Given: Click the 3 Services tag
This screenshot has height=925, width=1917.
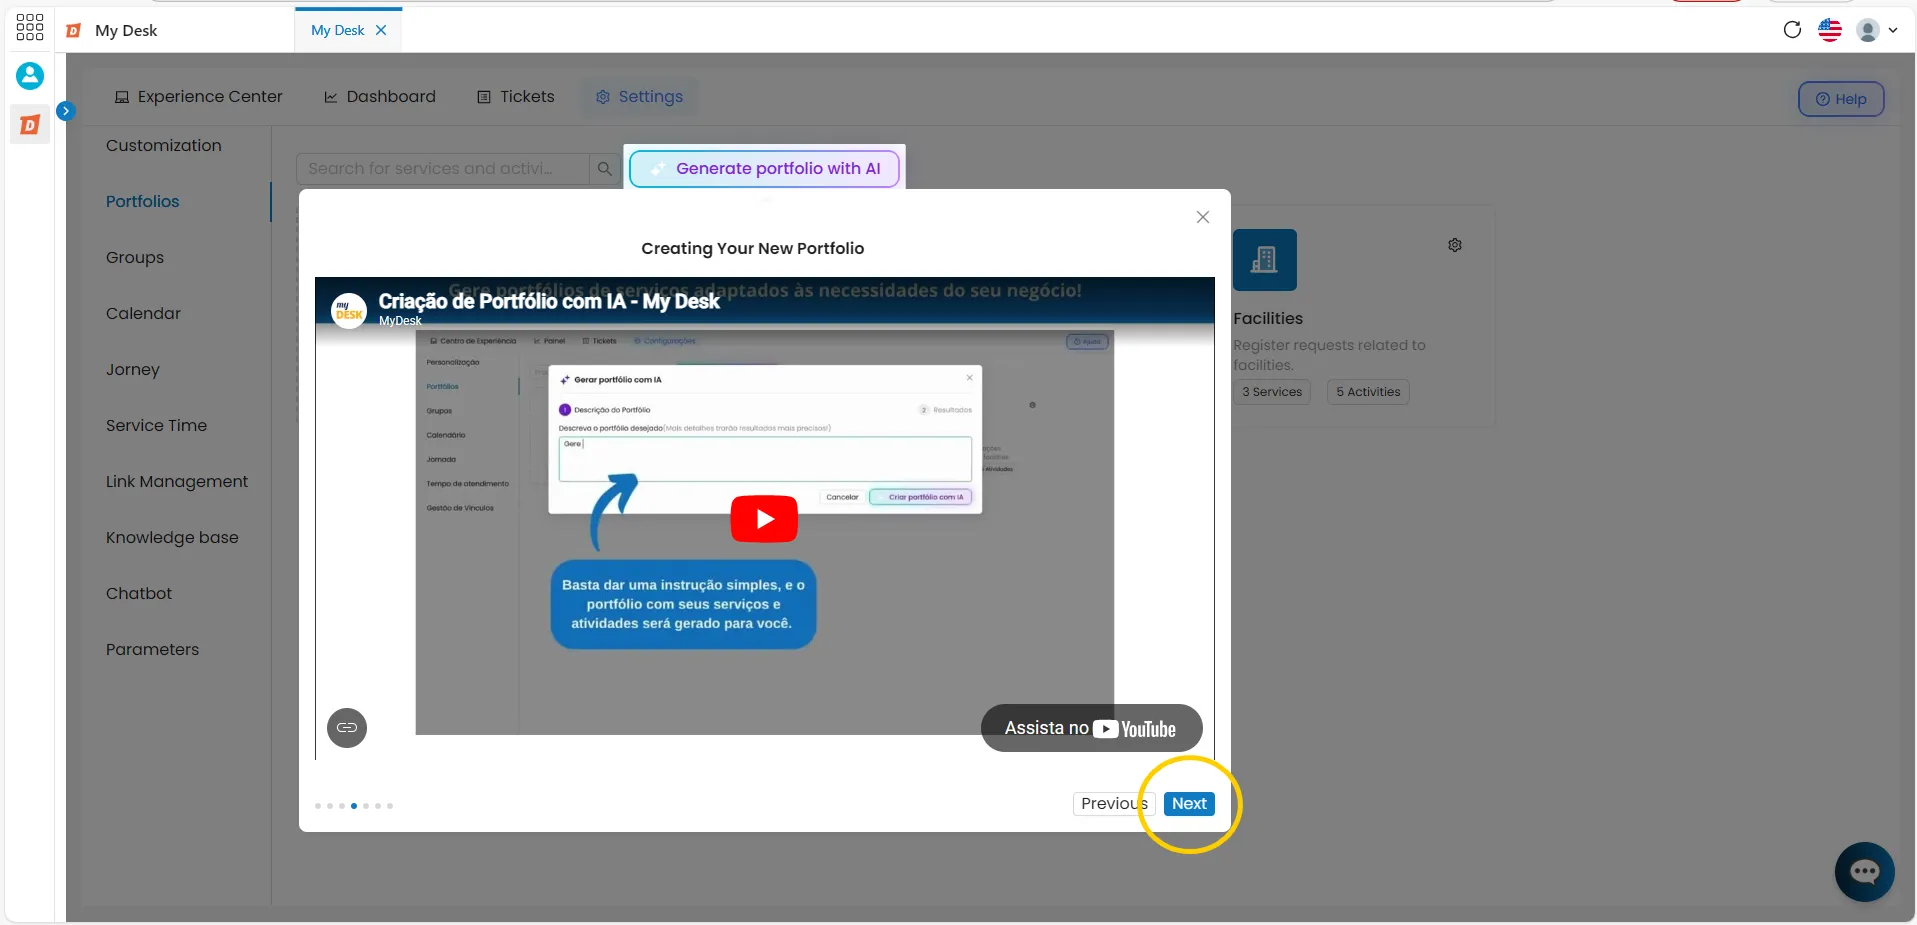Looking at the screenshot, I should point(1272,392).
